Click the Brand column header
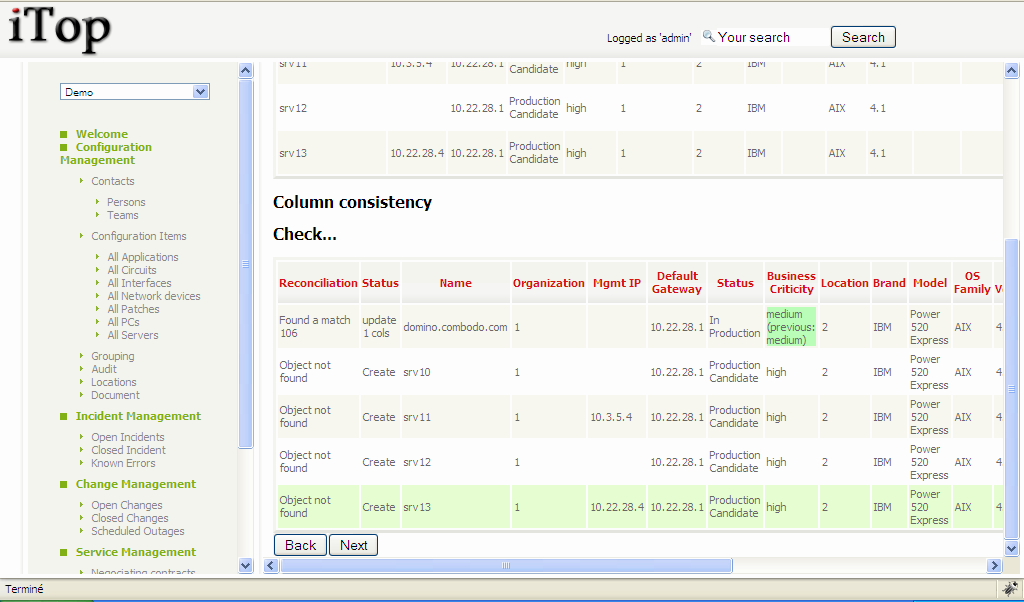This screenshot has height=602, width=1024. click(x=889, y=283)
